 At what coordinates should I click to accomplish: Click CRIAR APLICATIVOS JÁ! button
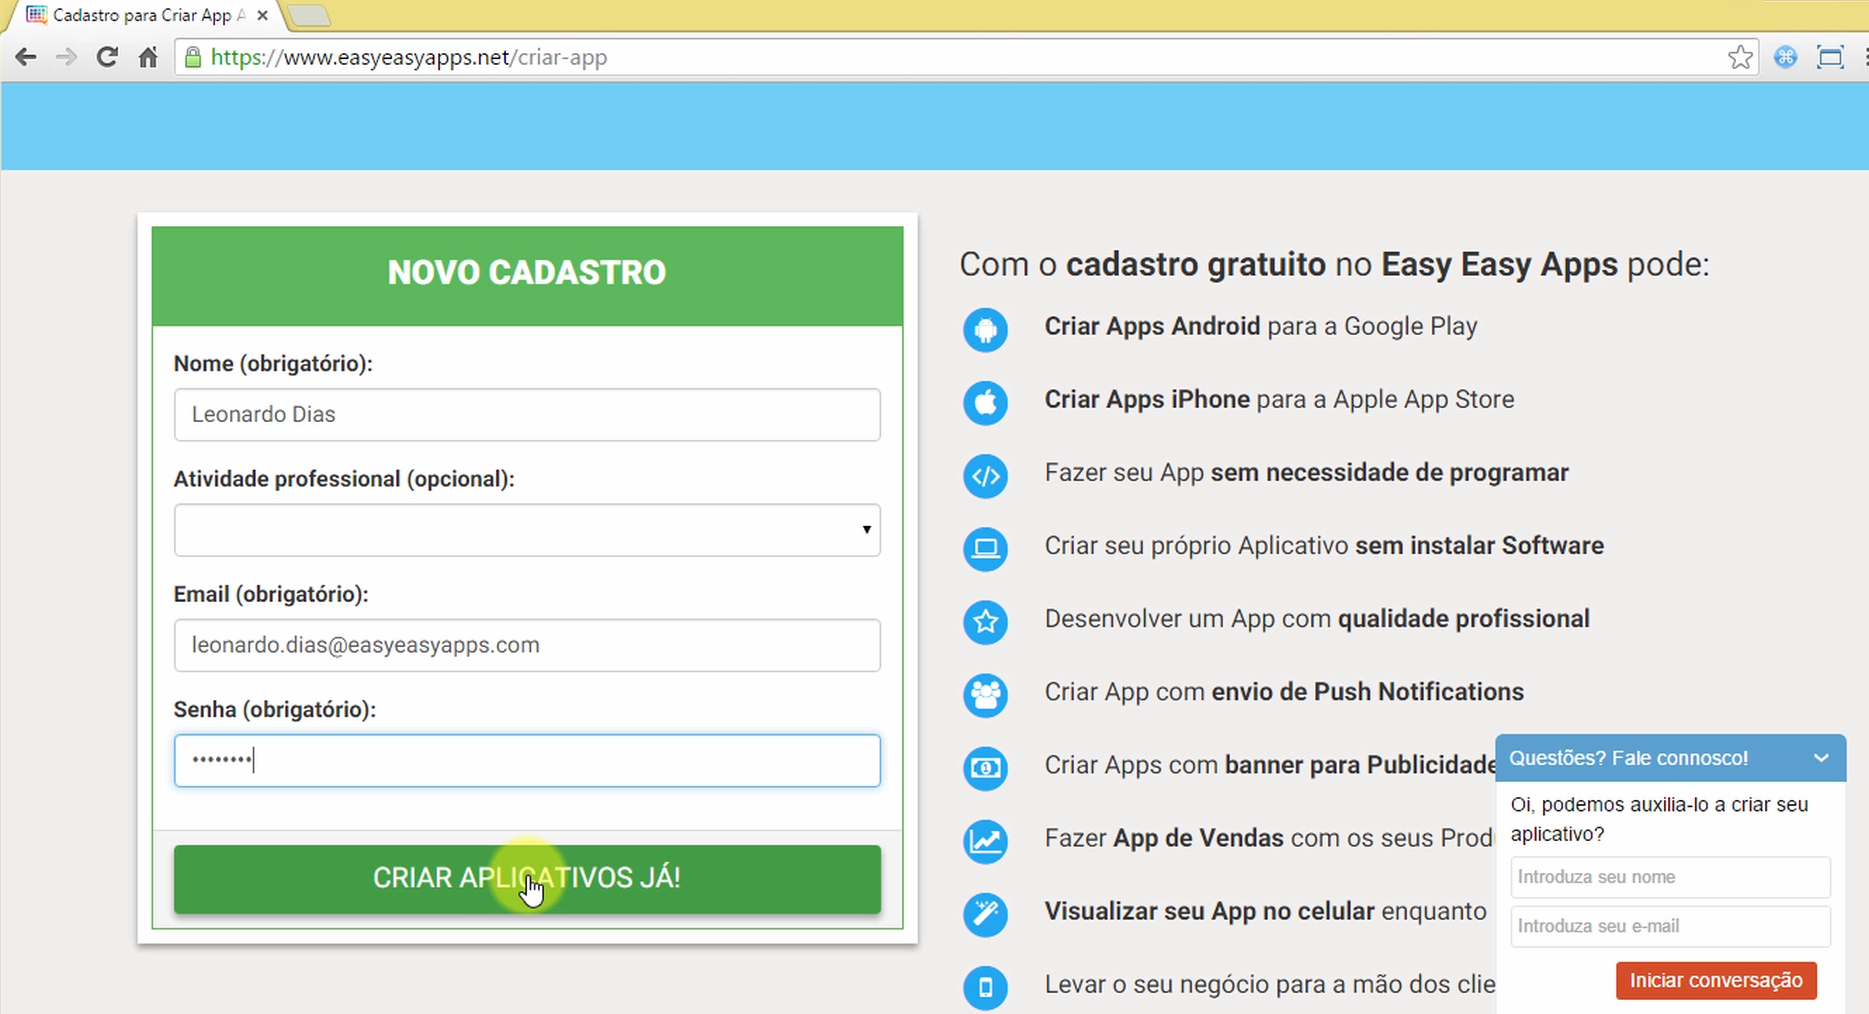[x=527, y=878]
